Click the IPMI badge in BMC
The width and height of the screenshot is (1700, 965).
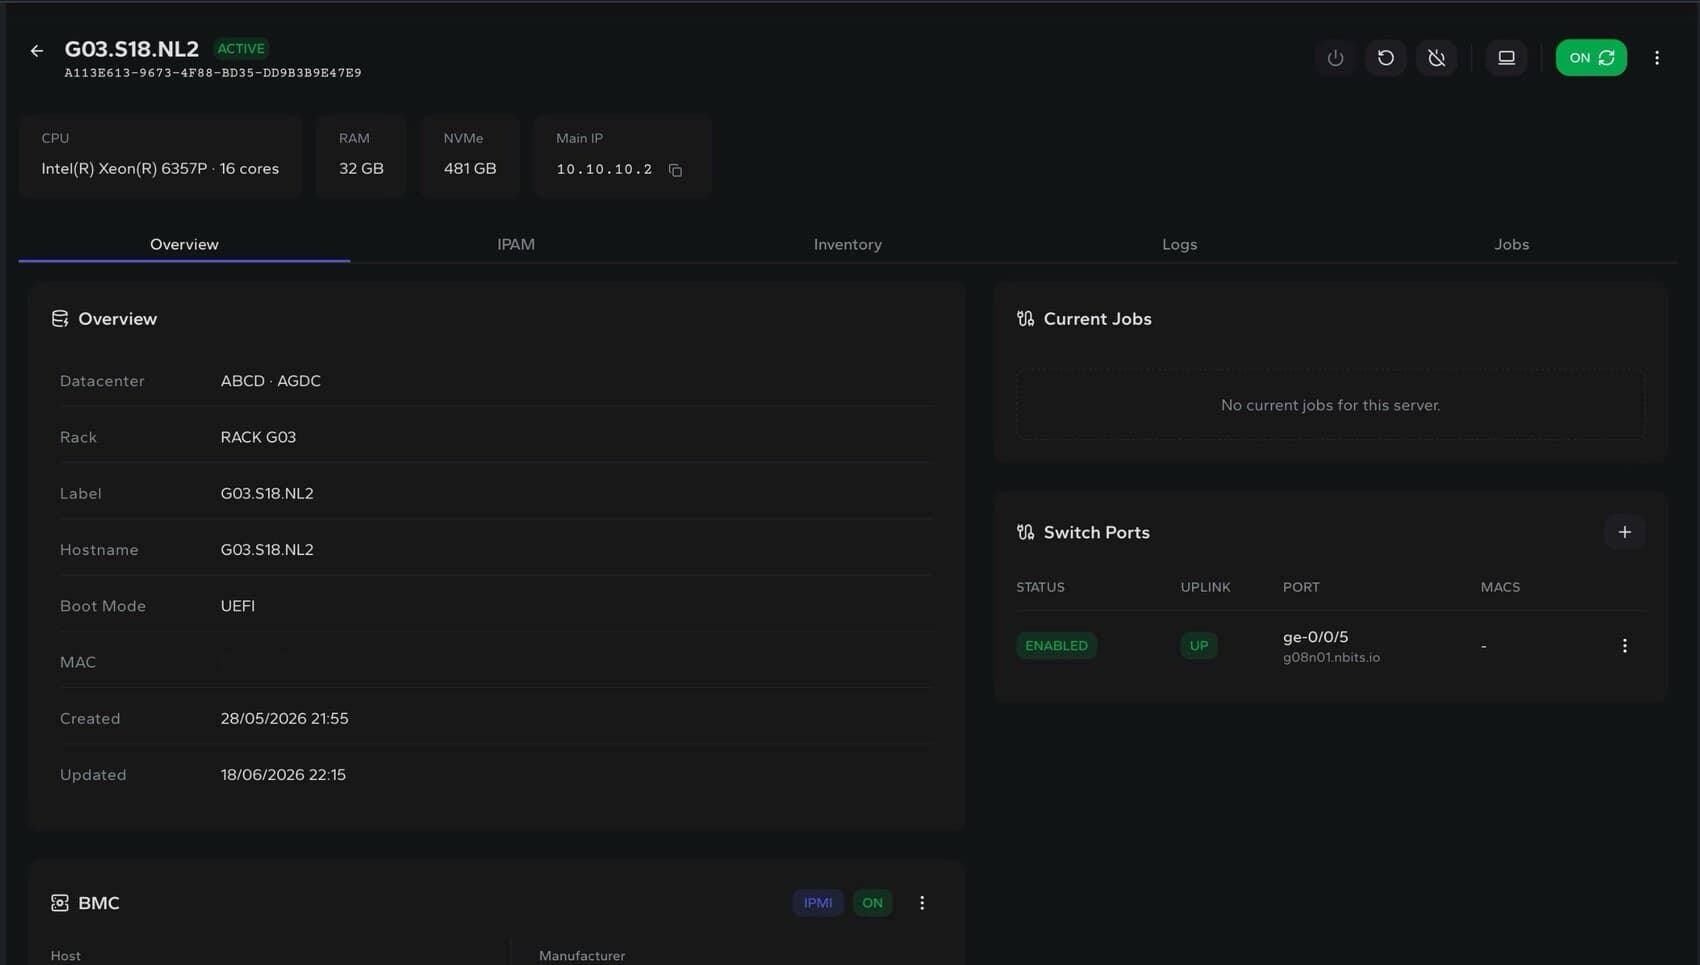[818, 903]
